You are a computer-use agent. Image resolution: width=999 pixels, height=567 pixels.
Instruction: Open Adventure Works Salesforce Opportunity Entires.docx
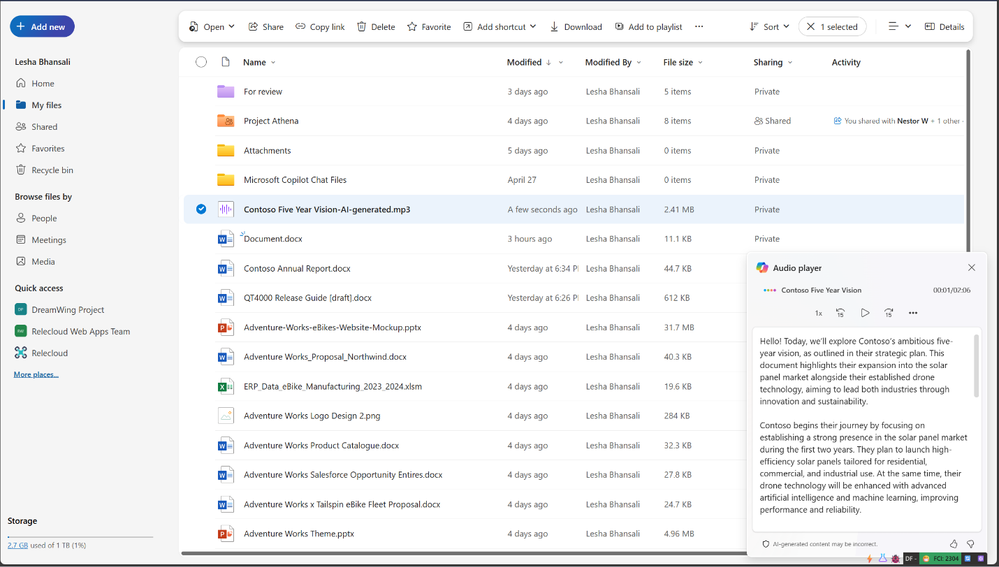click(343, 475)
